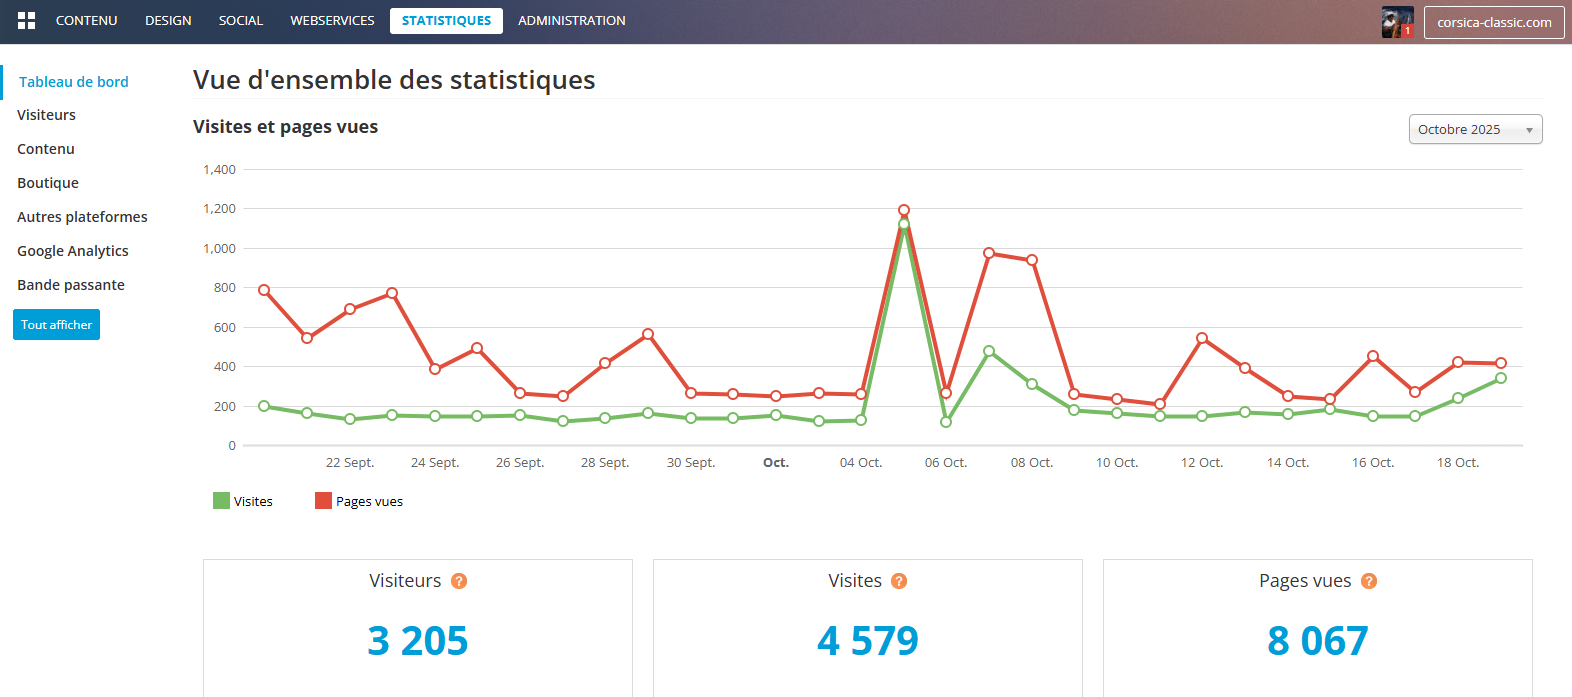The image size is (1572, 697).
Task: Open the SOCIAL menu
Action: click(x=241, y=21)
